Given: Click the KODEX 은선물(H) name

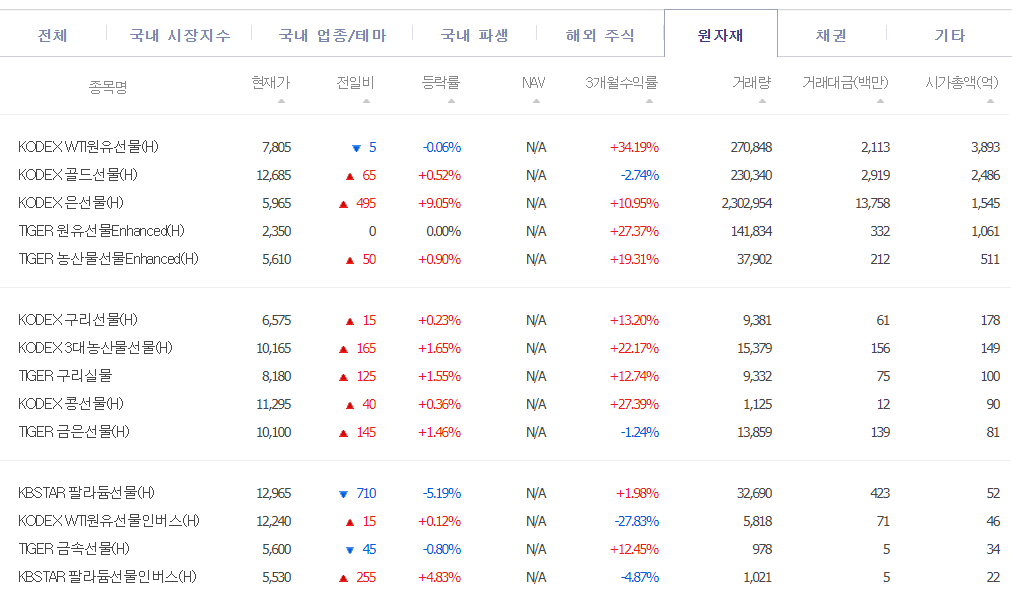Looking at the screenshot, I should (x=70, y=203).
